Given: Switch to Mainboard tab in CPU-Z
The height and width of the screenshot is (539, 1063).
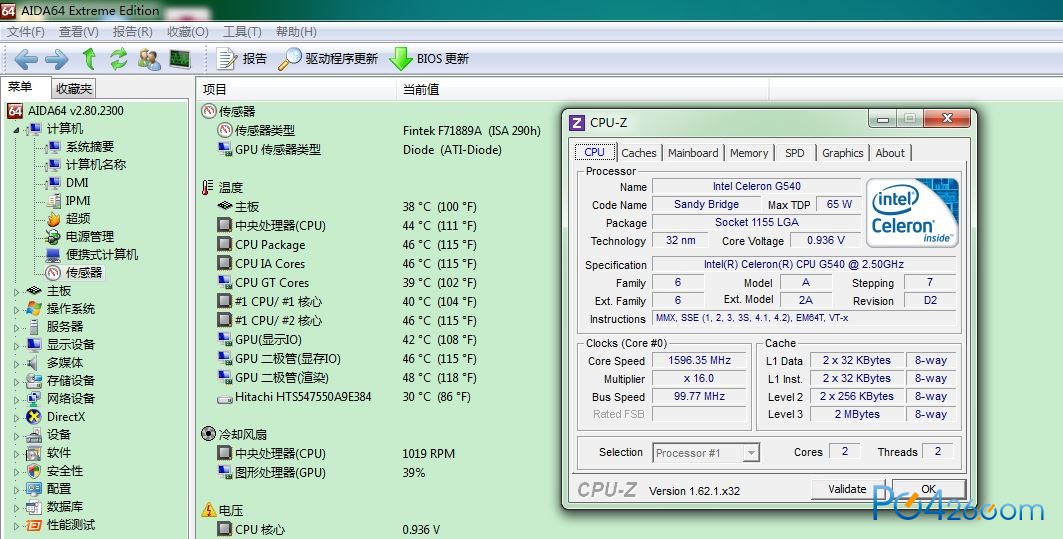Looking at the screenshot, I should pyautogui.click(x=693, y=153).
